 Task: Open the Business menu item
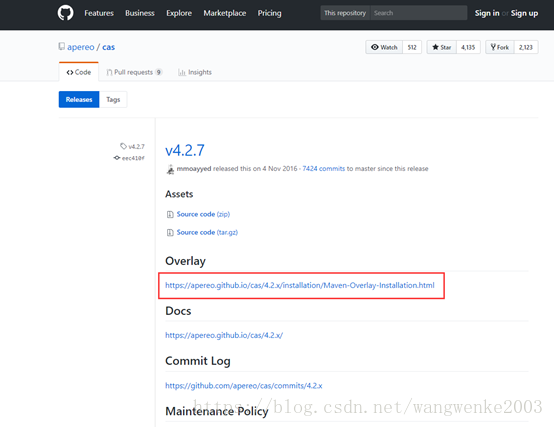pyautogui.click(x=140, y=13)
